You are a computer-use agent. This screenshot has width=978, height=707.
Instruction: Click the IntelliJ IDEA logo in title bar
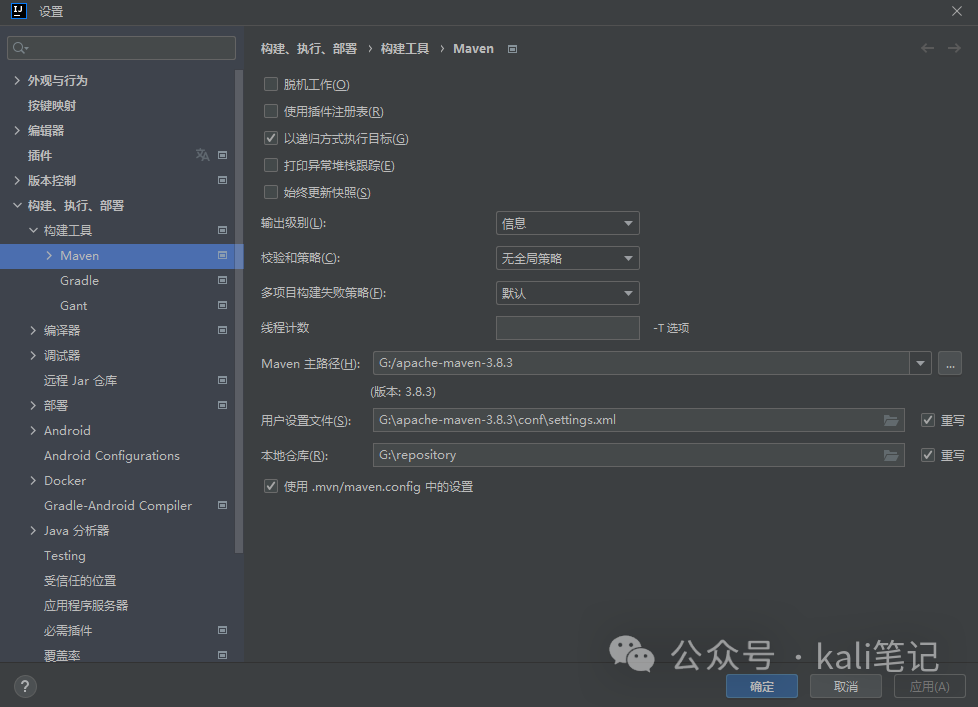point(19,11)
